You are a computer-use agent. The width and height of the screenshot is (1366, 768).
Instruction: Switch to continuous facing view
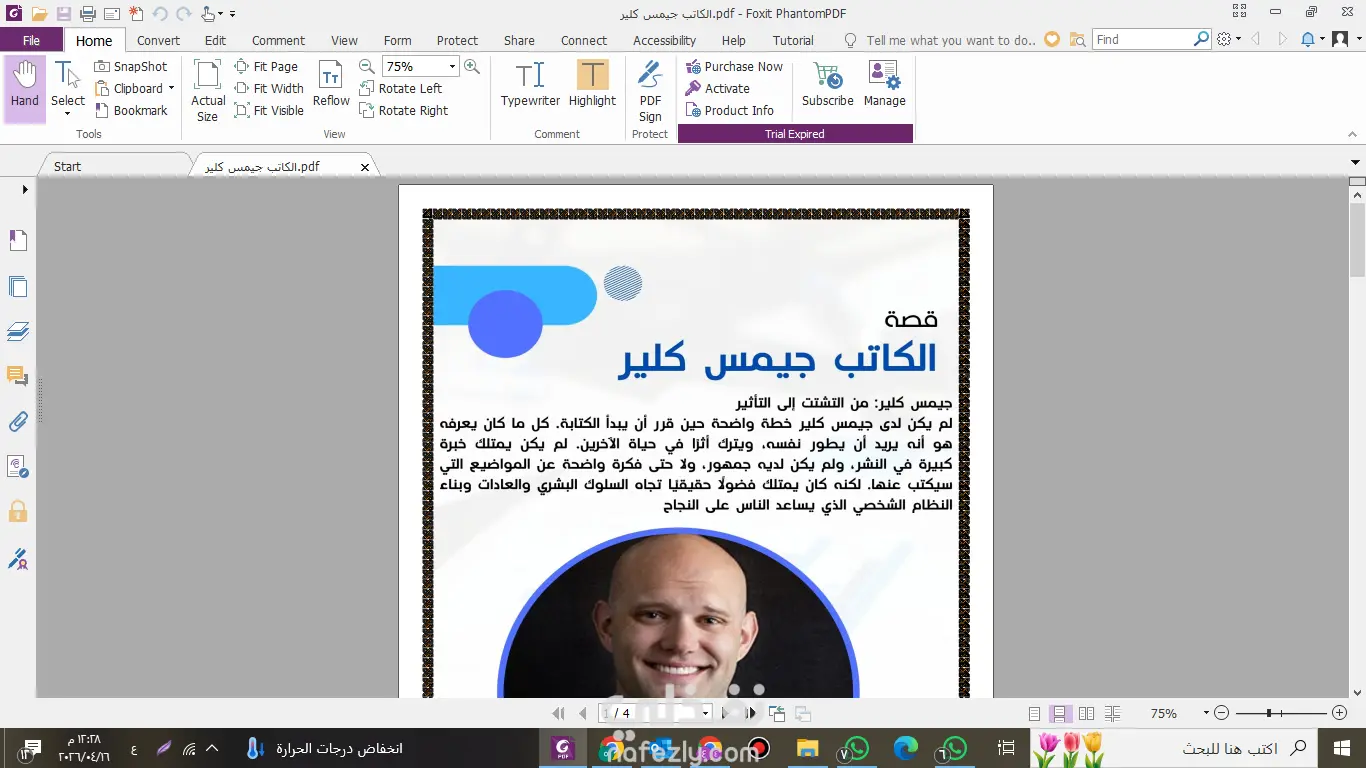(x=1113, y=714)
